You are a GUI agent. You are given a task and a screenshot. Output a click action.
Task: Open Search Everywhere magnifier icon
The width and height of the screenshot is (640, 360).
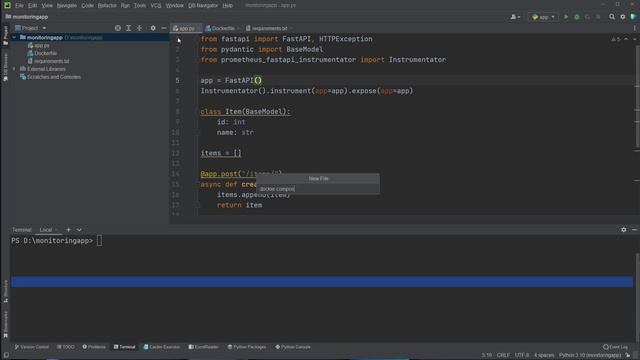[x=612, y=17]
